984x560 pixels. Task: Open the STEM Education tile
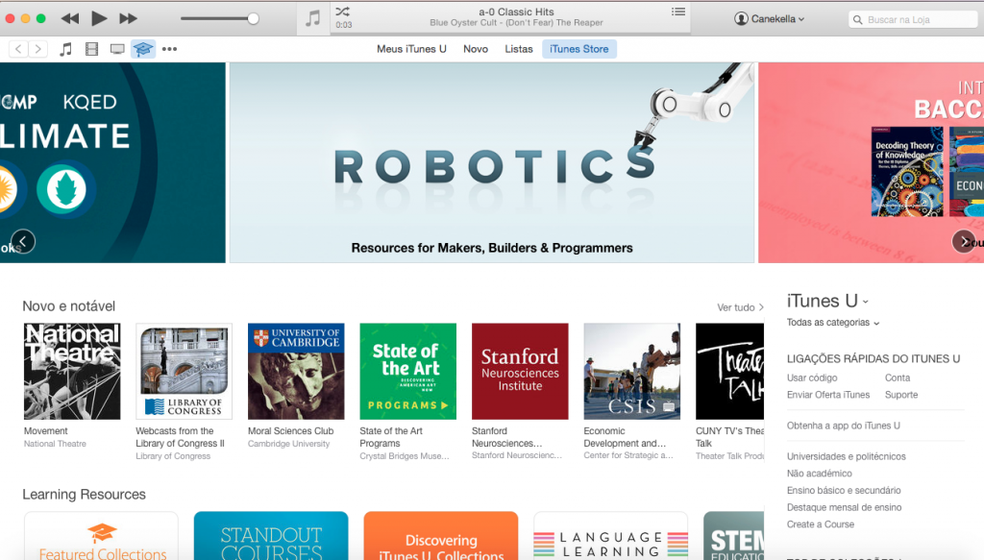pyautogui.click(x=734, y=536)
